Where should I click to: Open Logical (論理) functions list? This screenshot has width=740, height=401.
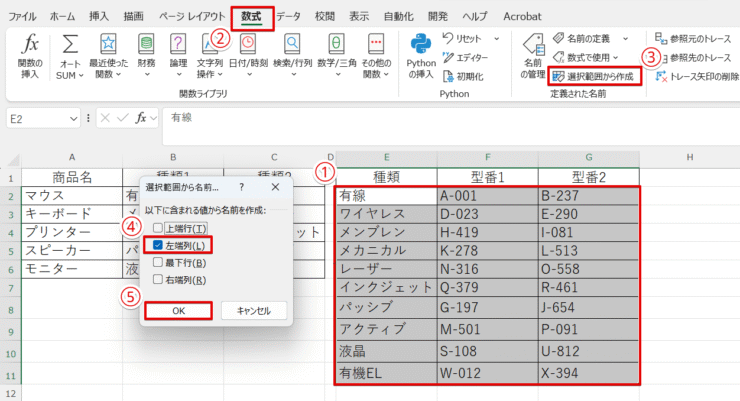click(178, 57)
